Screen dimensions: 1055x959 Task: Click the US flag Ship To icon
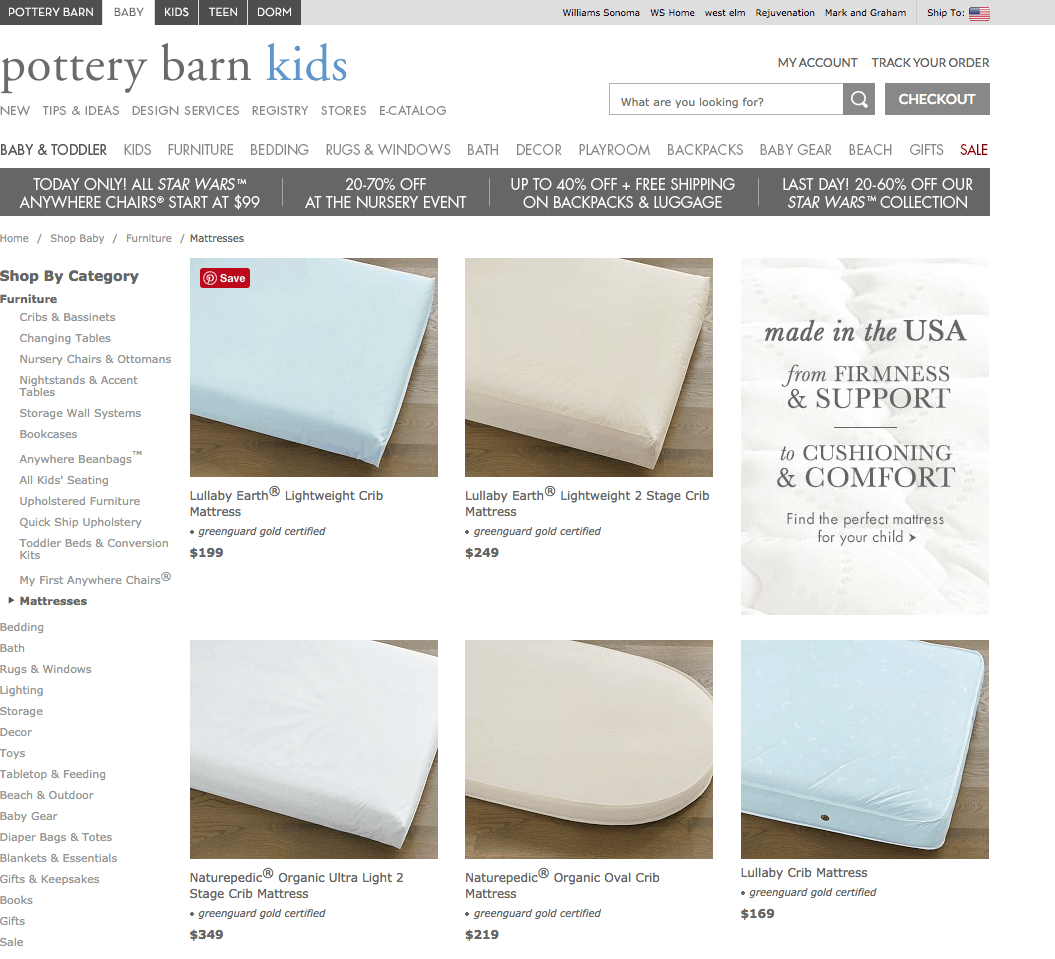click(x=979, y=13)
